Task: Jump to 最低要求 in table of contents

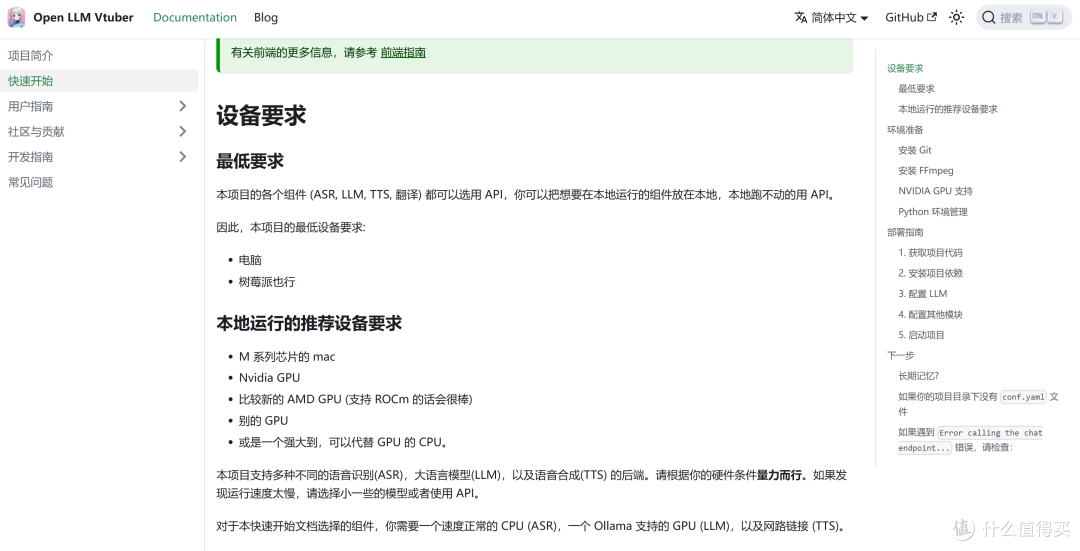Action: [916, 88]
